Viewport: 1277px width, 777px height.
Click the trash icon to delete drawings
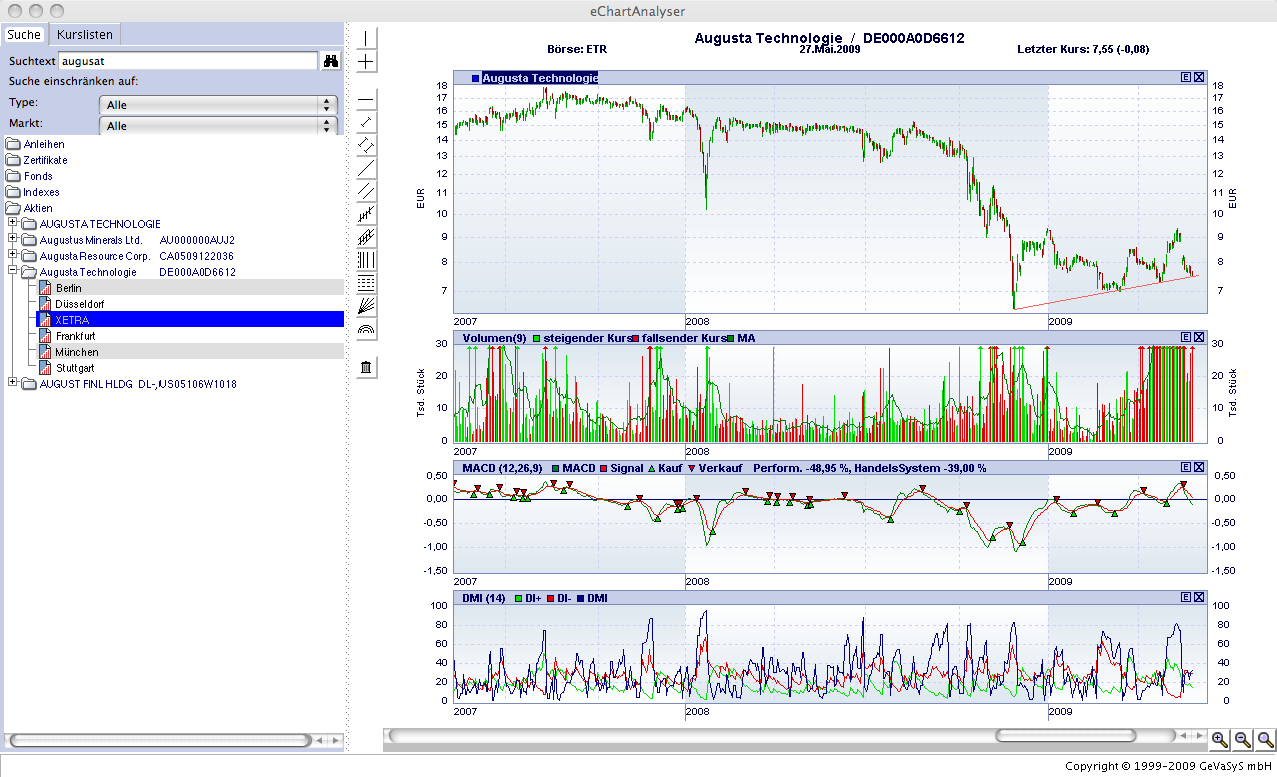[x=365, y=366]
